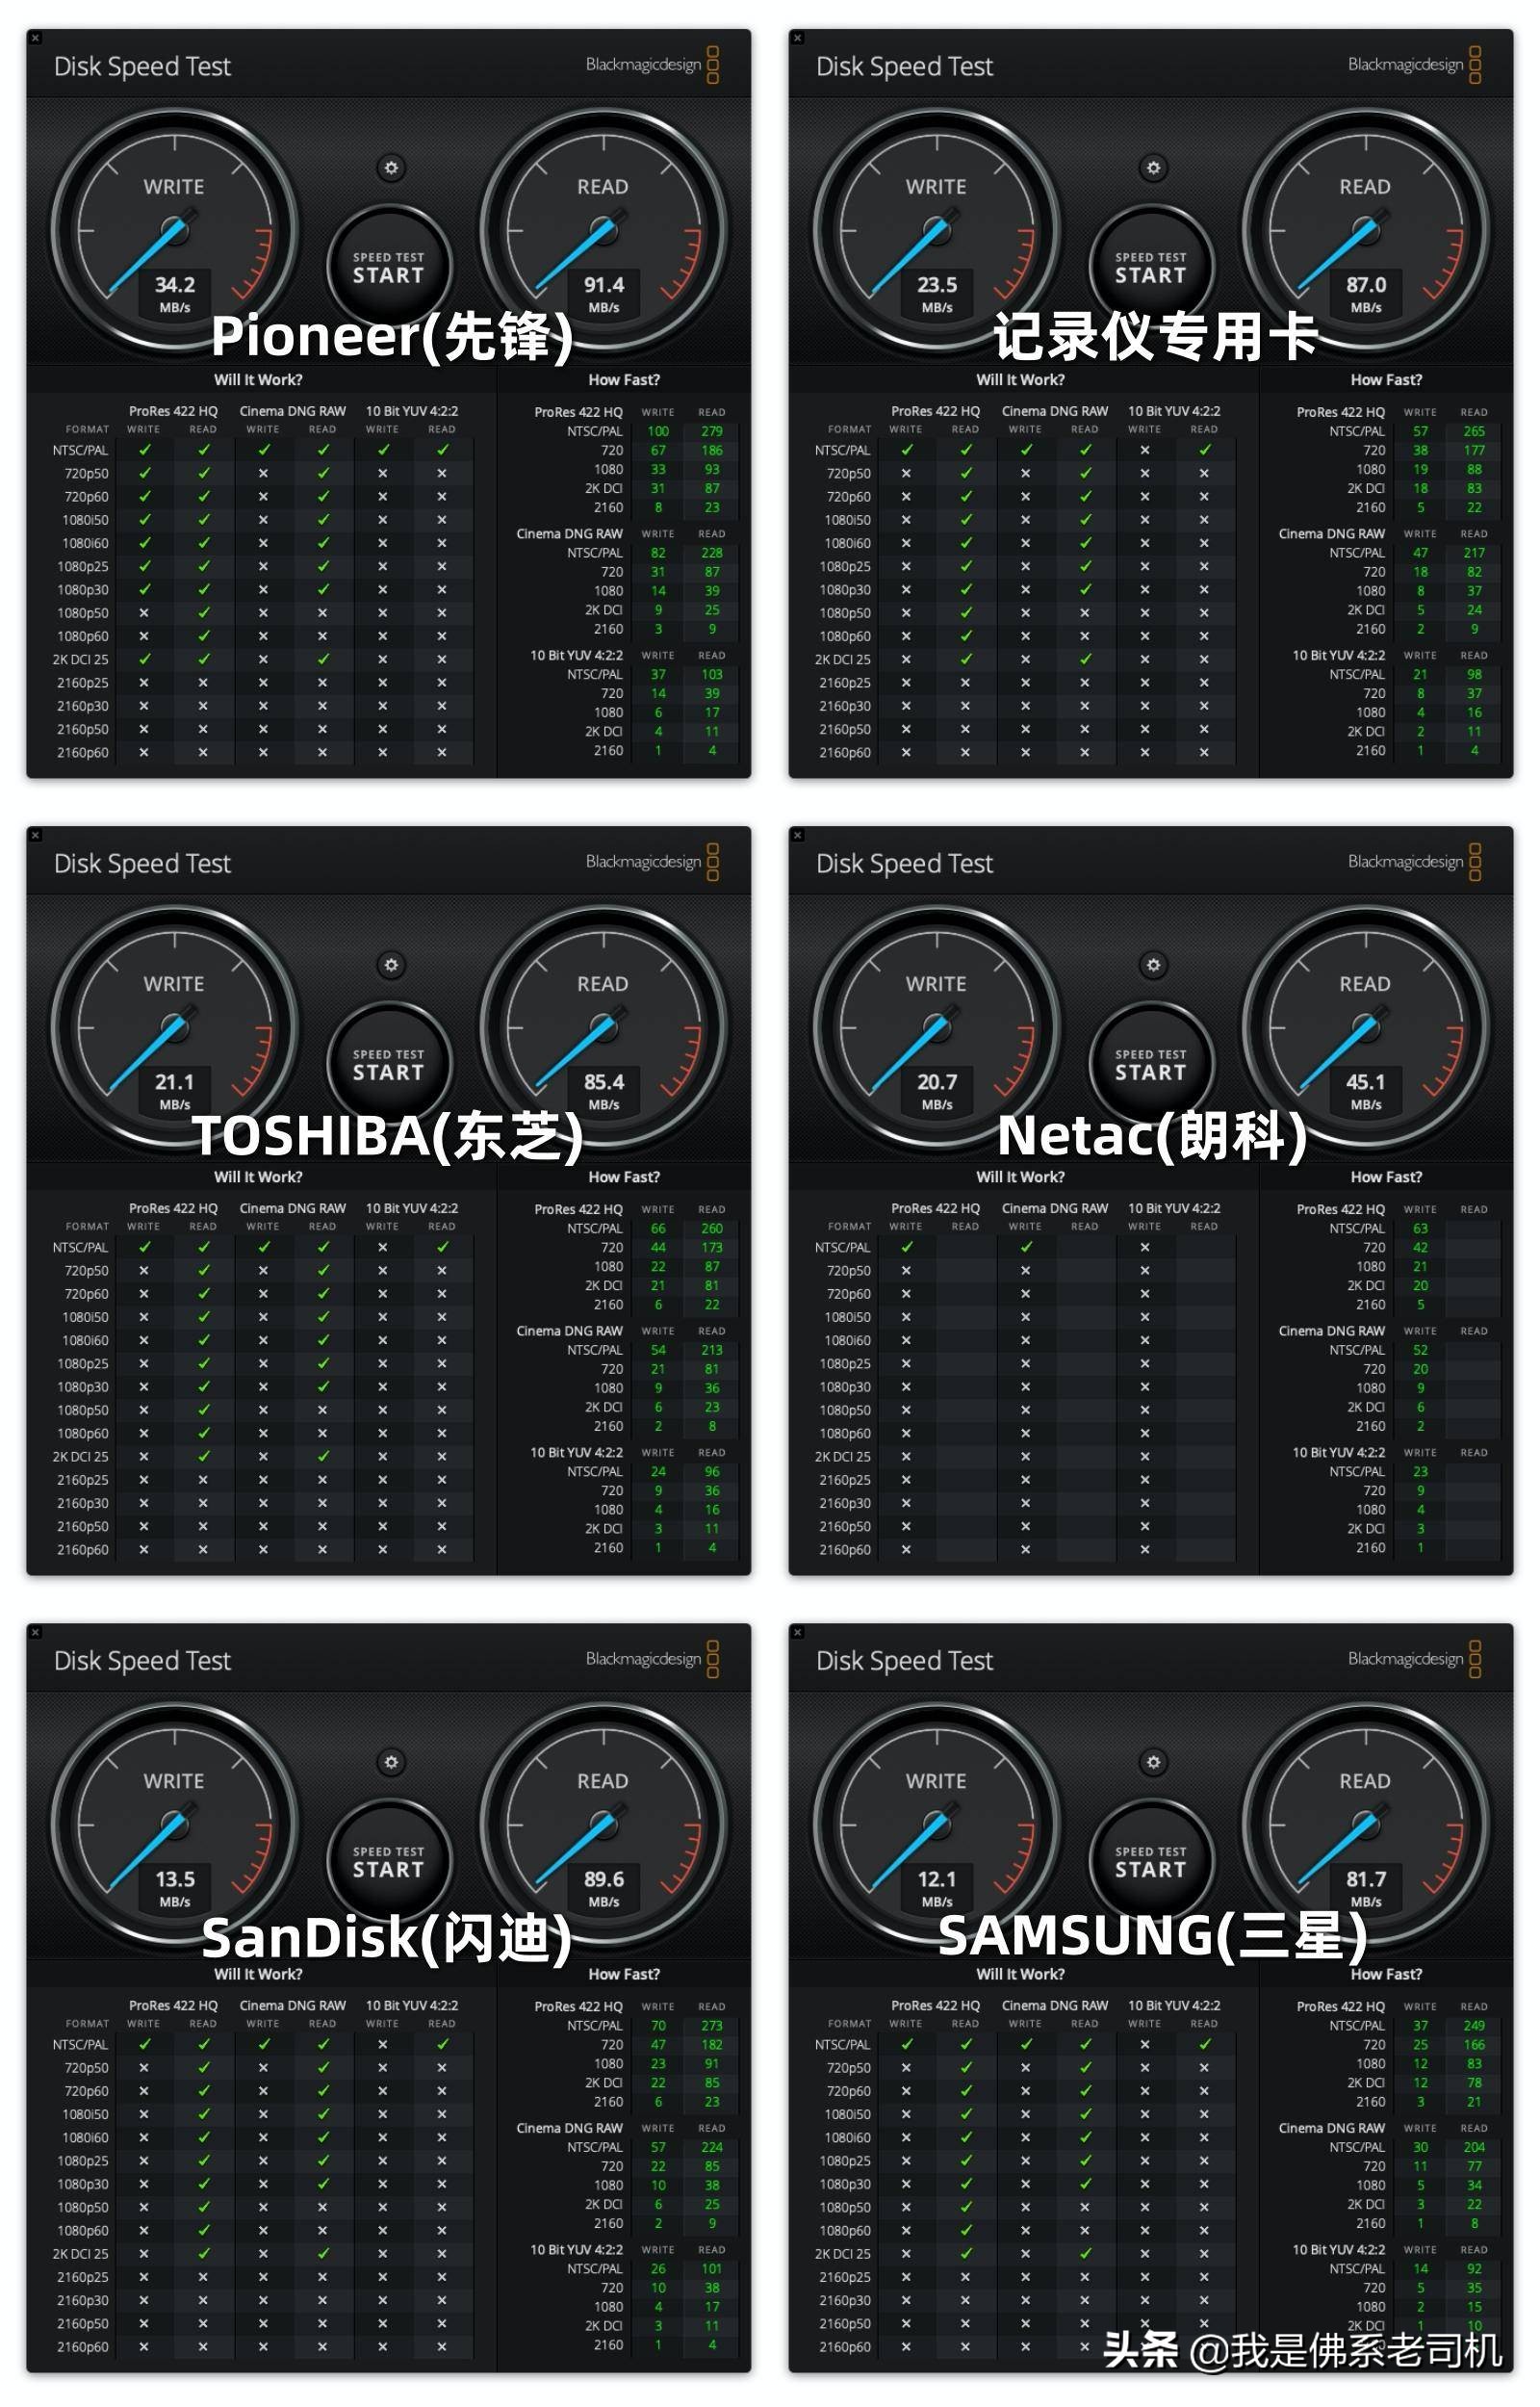Click Will It Work heading in TOSHIBA window
The width and height of the screenshot is (1540, 2407).
coord(258,1177)
